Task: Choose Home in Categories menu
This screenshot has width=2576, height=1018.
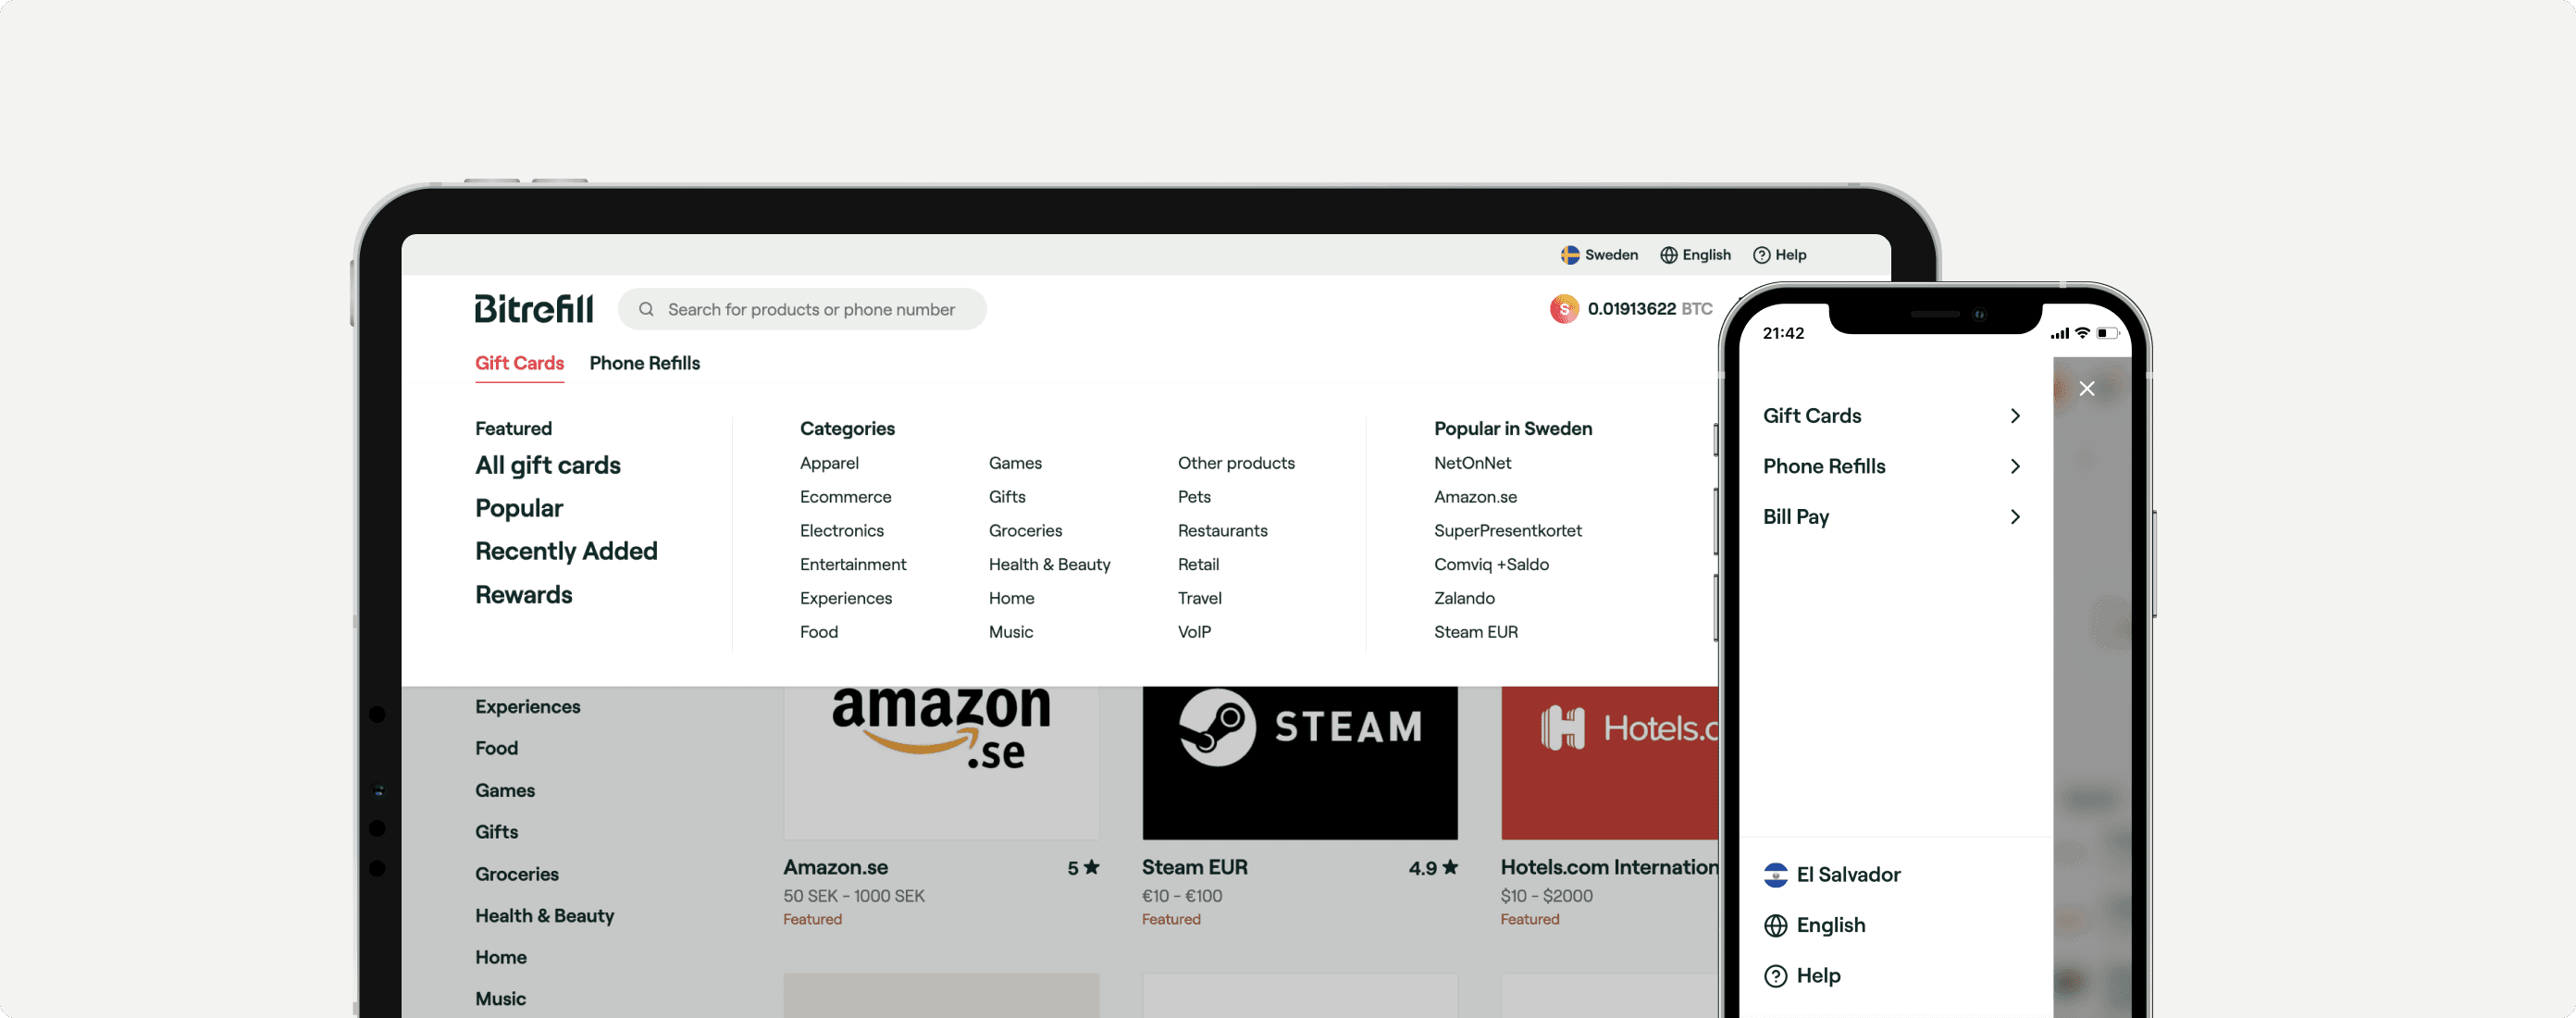Action: point(1011,599)
